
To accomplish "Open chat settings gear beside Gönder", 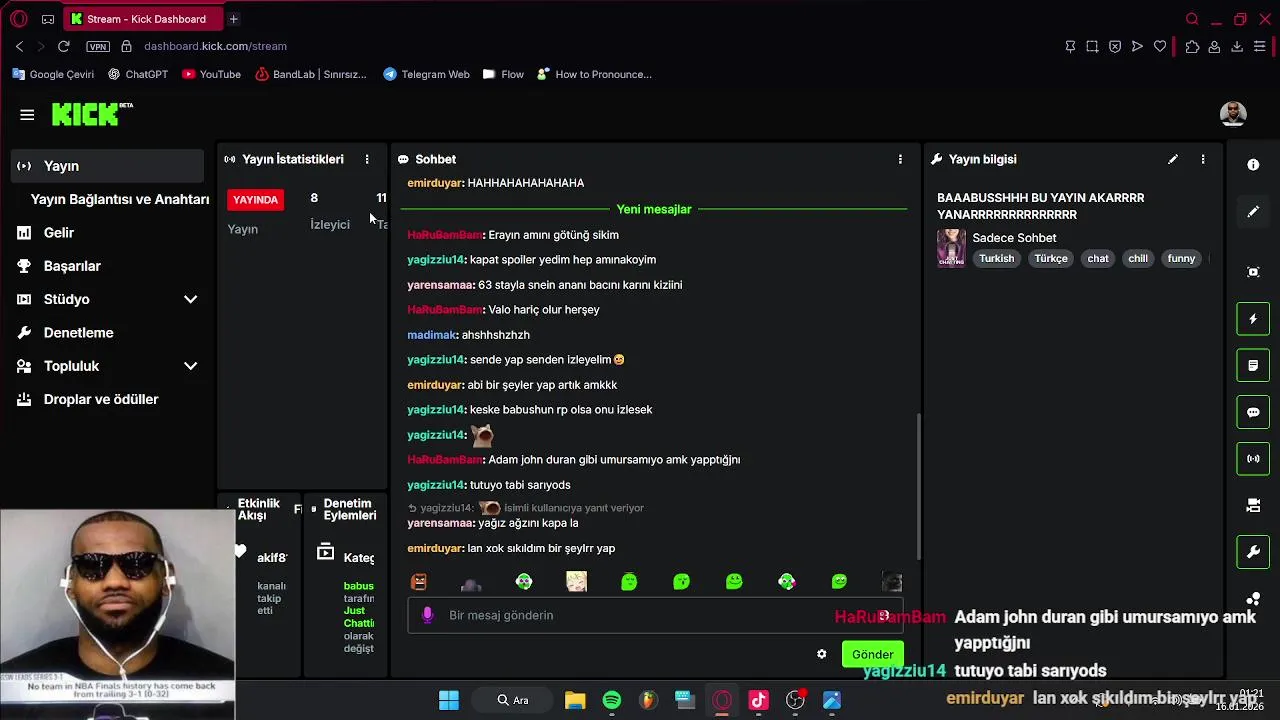I will coord(822,654).
